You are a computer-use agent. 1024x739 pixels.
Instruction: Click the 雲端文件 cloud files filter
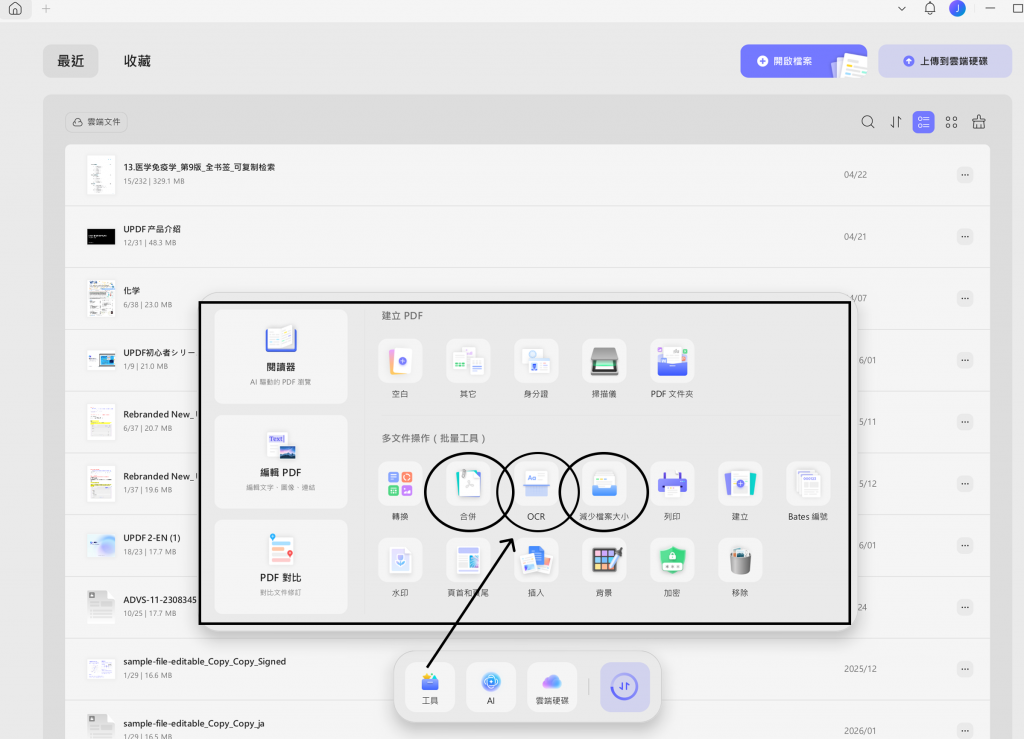tap(97, 122)
